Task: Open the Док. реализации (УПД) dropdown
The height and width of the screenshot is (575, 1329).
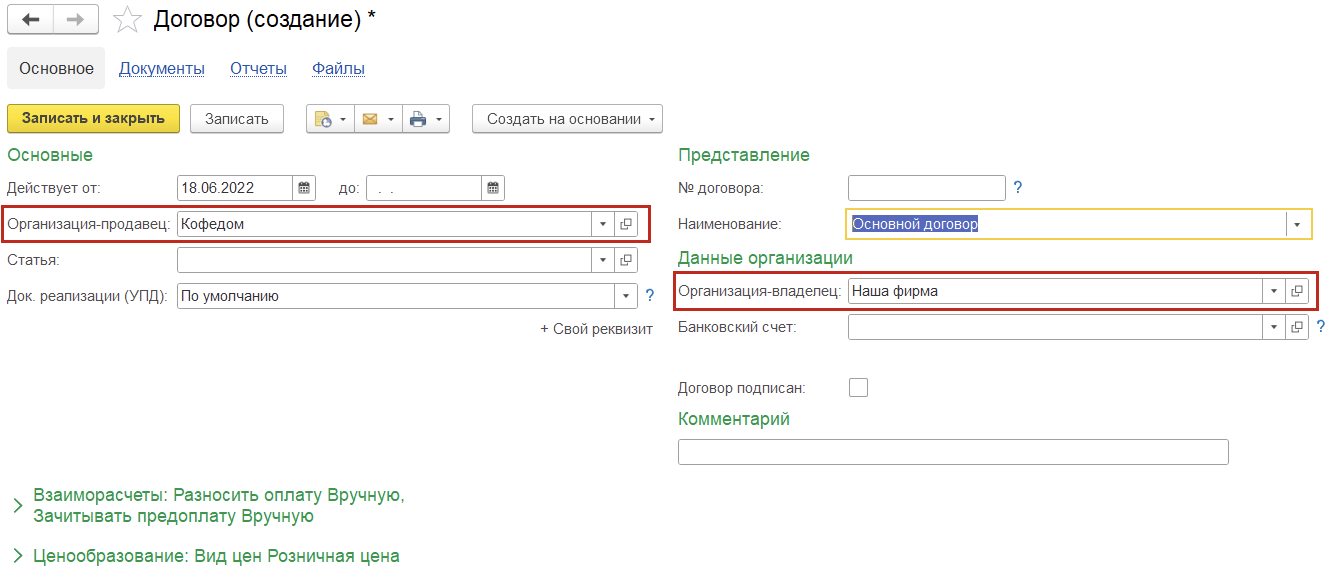Action: [626, 296]
